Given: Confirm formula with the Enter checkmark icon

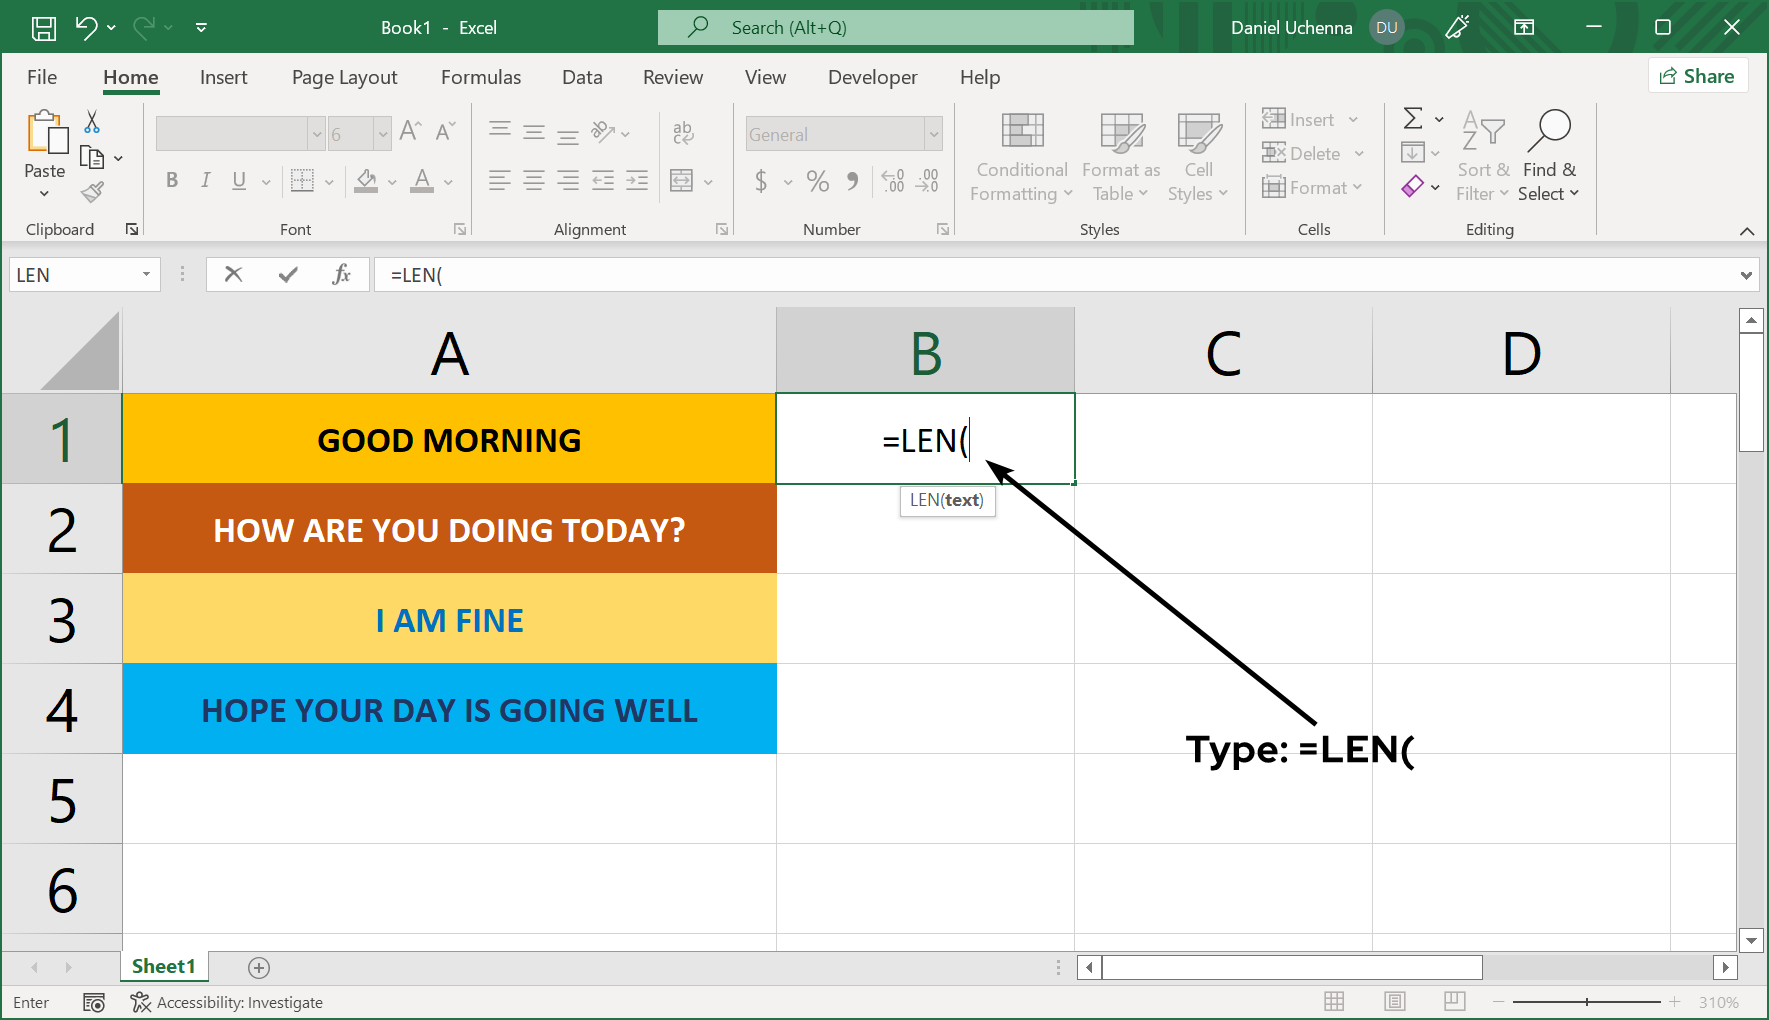Looking at the screenshot, I should click(288, 275).
